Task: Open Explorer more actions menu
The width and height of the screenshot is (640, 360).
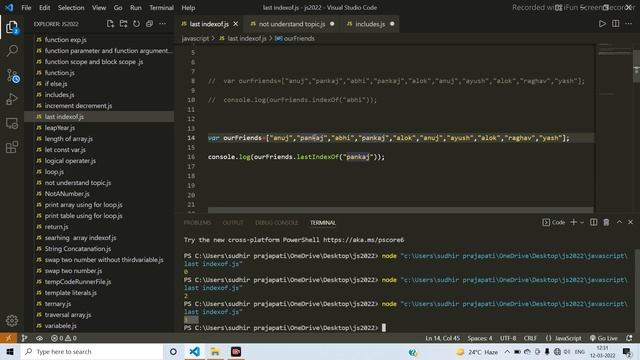Action: coord(162,24)
